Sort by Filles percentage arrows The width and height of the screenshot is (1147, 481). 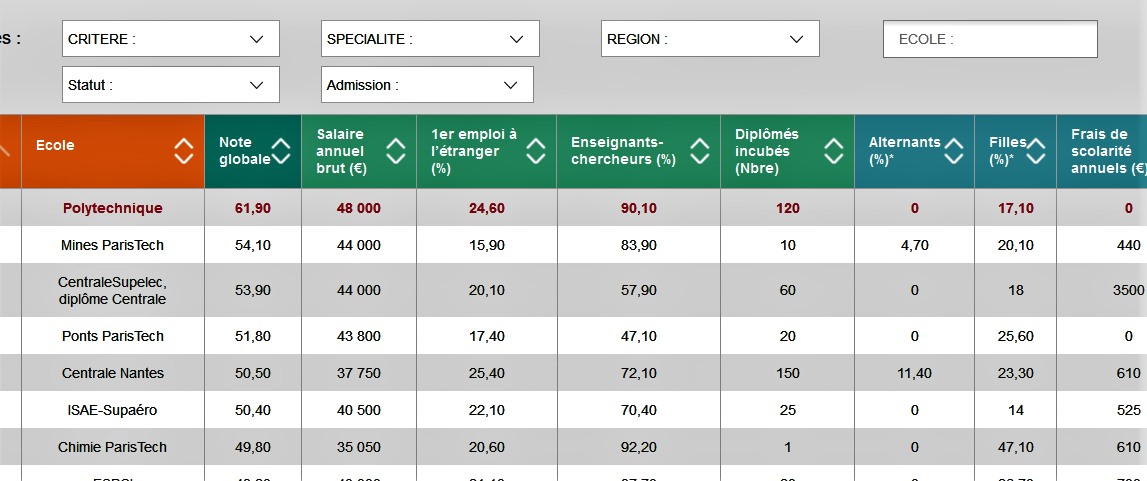[1036, 151]
